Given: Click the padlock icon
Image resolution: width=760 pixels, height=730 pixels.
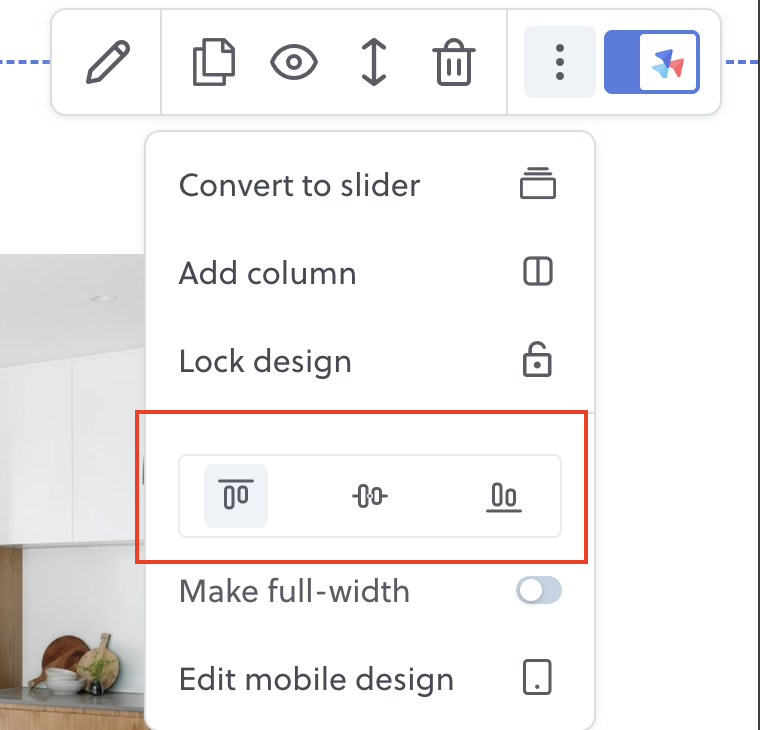Looking at the screenshot, I should pos(538,360).
